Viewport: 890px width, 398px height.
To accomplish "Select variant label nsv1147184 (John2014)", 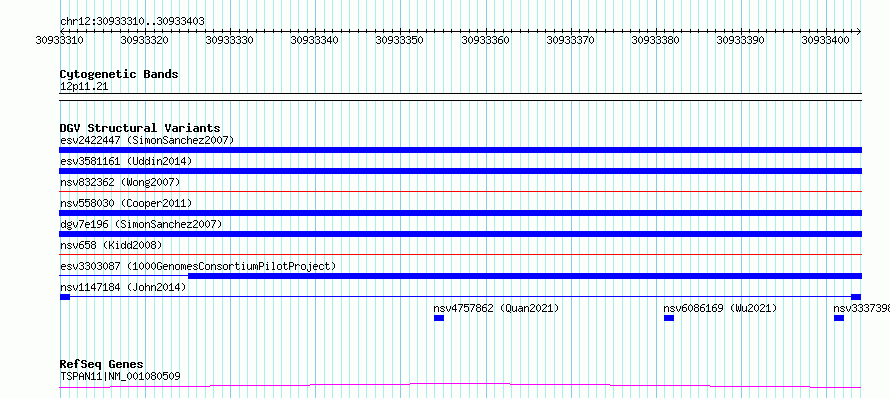I will 123,287.
